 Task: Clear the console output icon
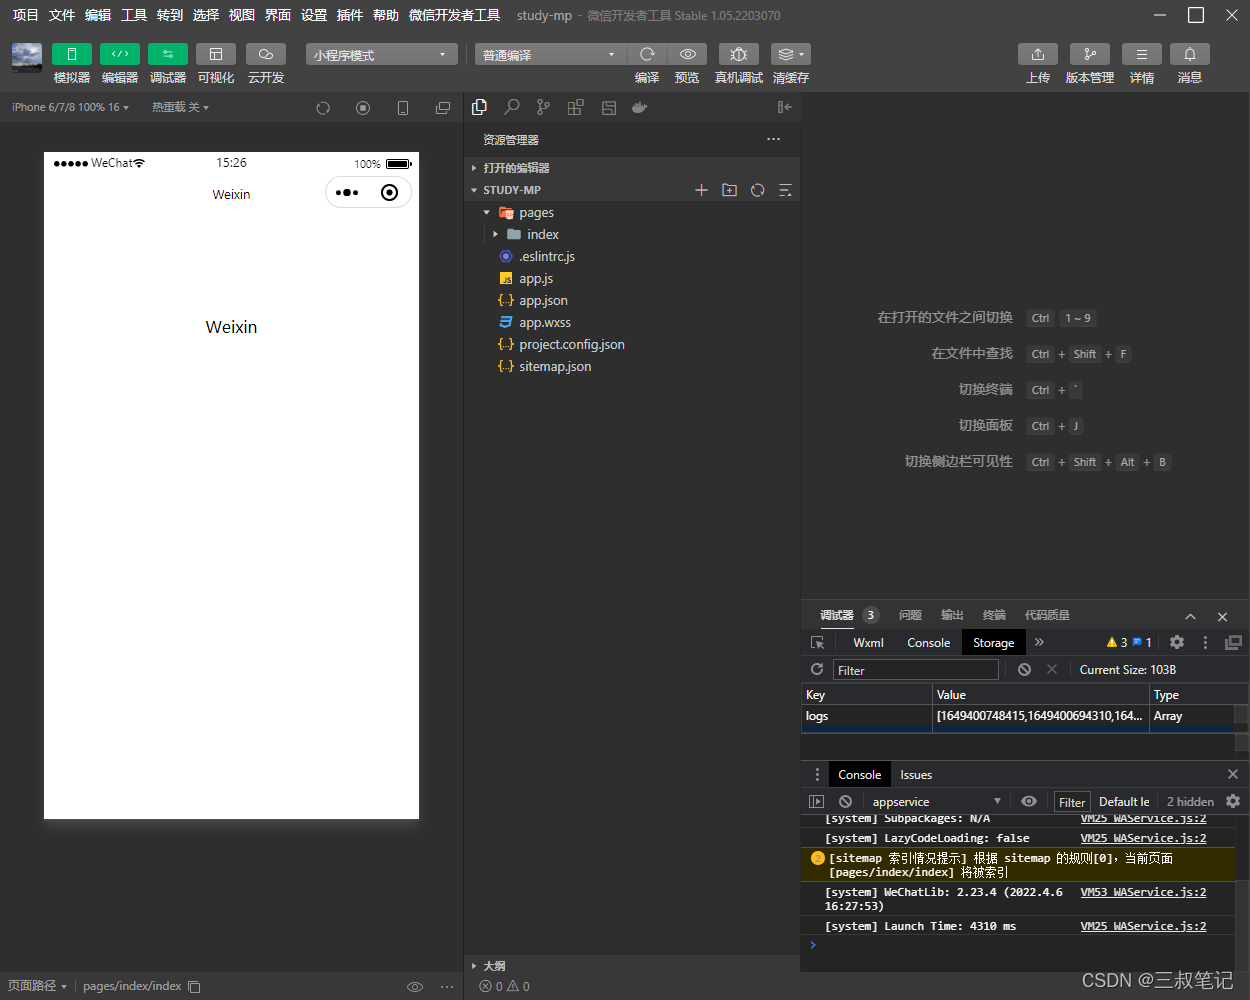(845, 801)
